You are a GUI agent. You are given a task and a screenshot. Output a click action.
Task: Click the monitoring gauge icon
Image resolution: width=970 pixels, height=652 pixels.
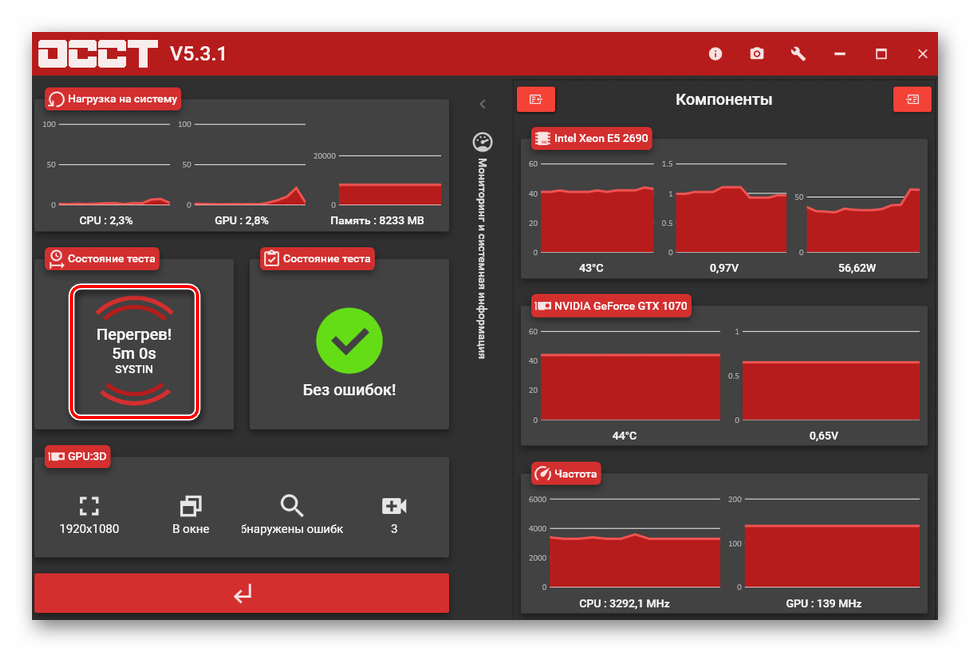(x=483, y=142)
